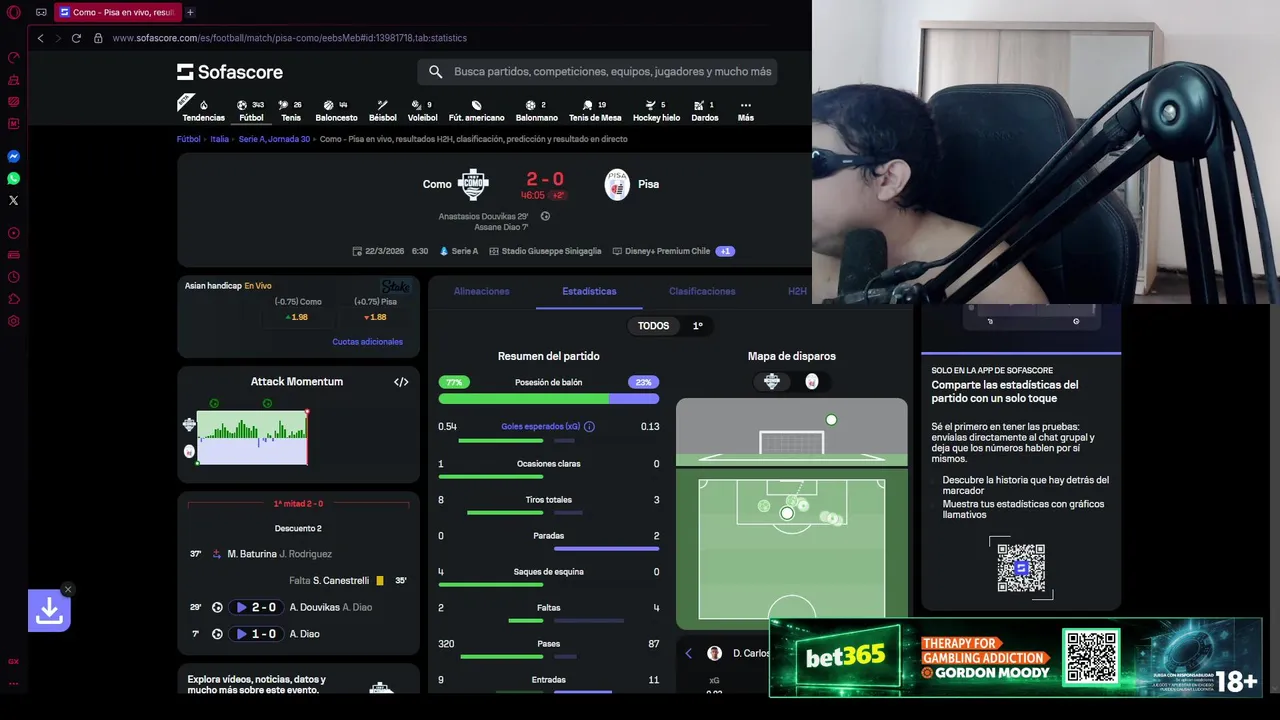Play the 2 - 0 goal video
Viewport: 1280px width, 720px height.
click(254, 607)
